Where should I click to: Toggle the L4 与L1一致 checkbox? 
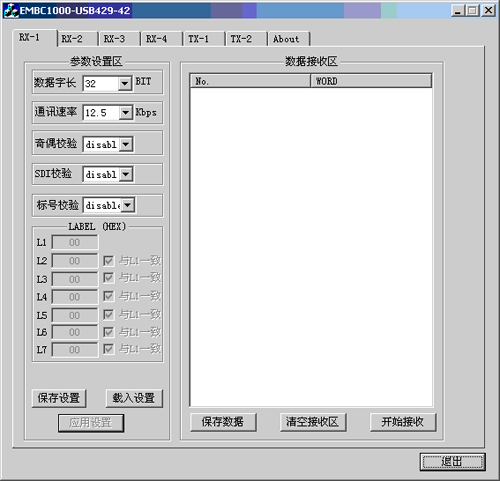tap(108, 296)
